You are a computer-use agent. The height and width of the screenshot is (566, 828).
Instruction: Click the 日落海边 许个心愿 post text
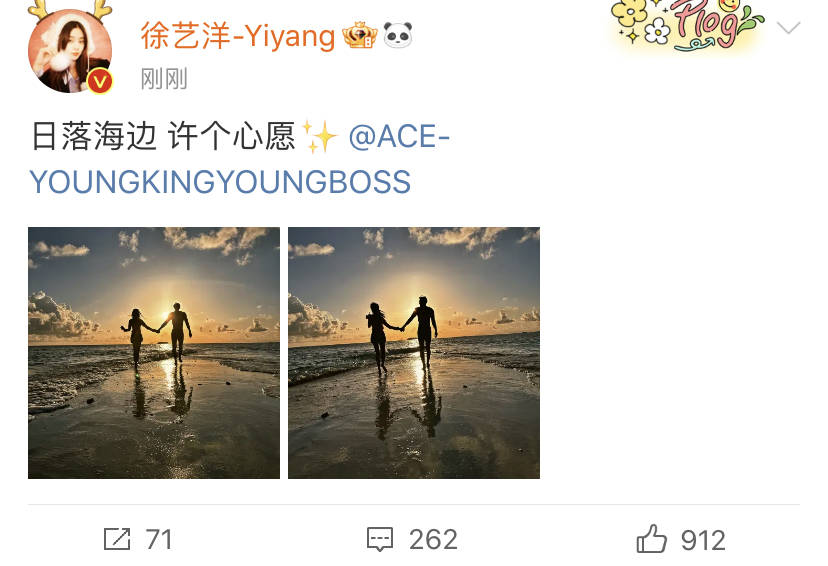click(x=163, y=136)
